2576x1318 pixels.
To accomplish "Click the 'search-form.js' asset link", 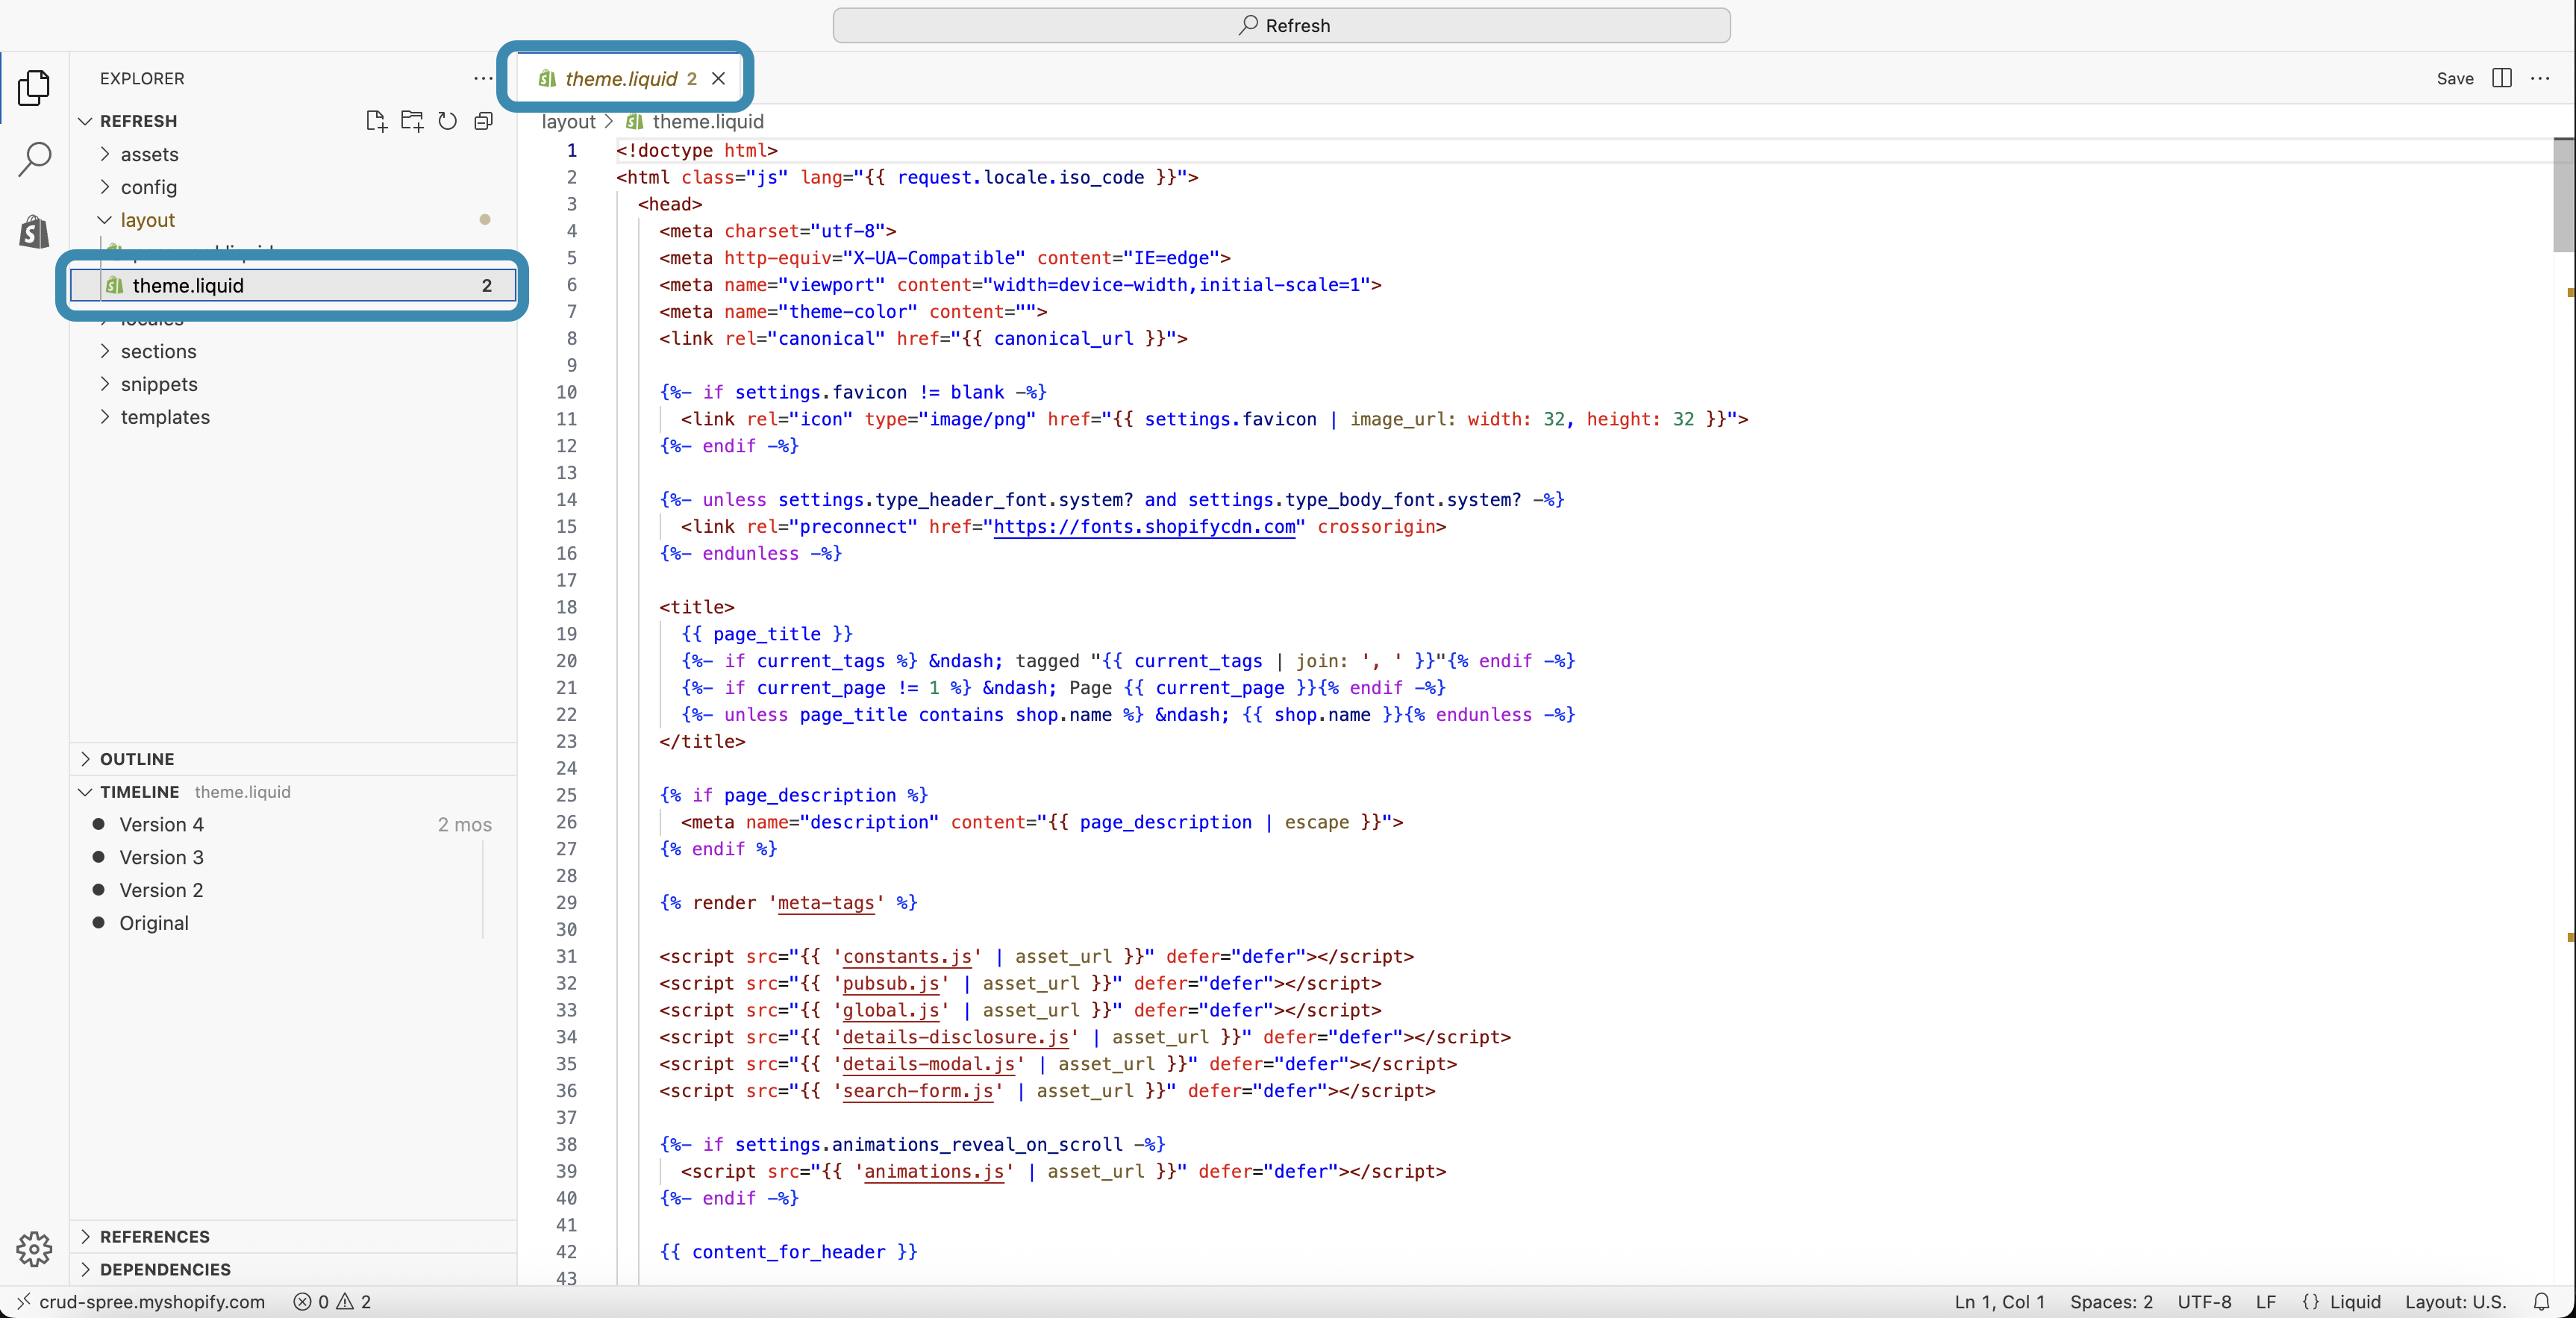I will click(918, 1091).
